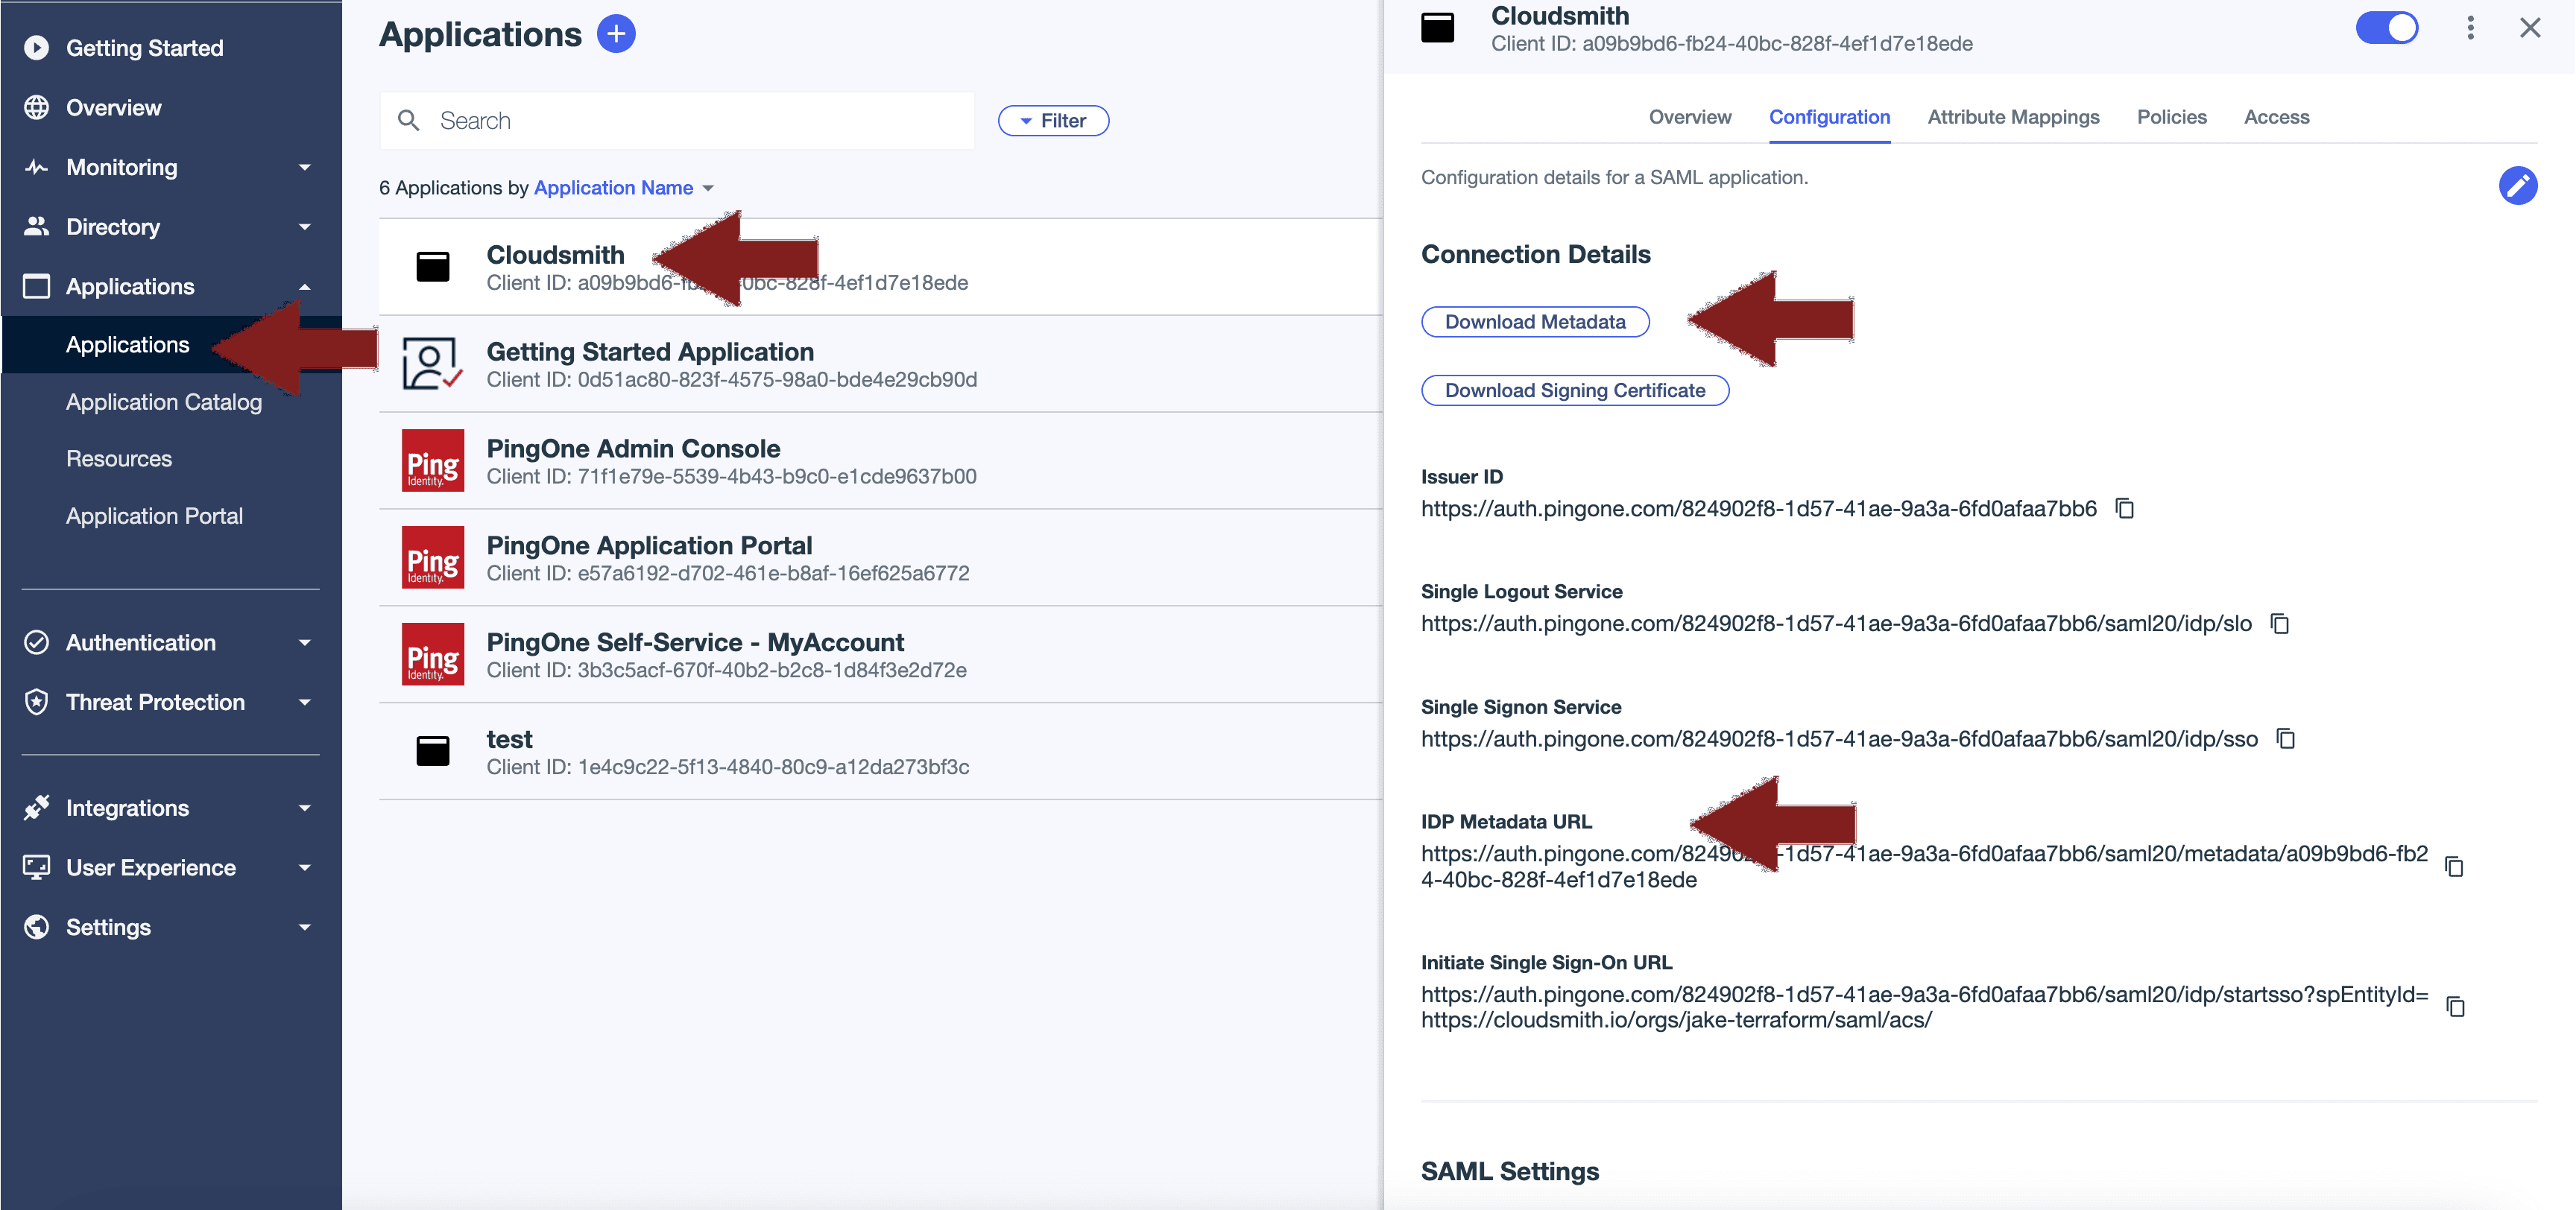Switch to the Attribute Mappings tab
The image size is (2576, 1210).
2013,117
